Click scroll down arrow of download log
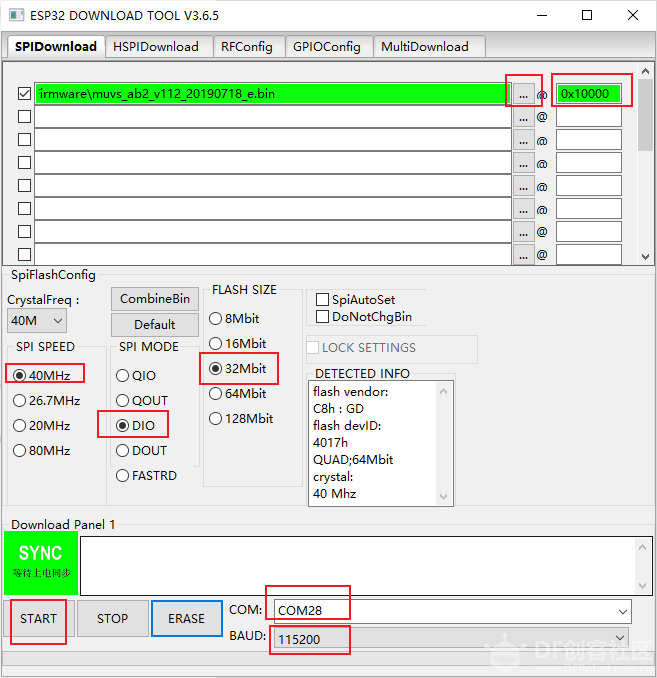Viewport: 657px width, 678px height. (x=642, y=585)
